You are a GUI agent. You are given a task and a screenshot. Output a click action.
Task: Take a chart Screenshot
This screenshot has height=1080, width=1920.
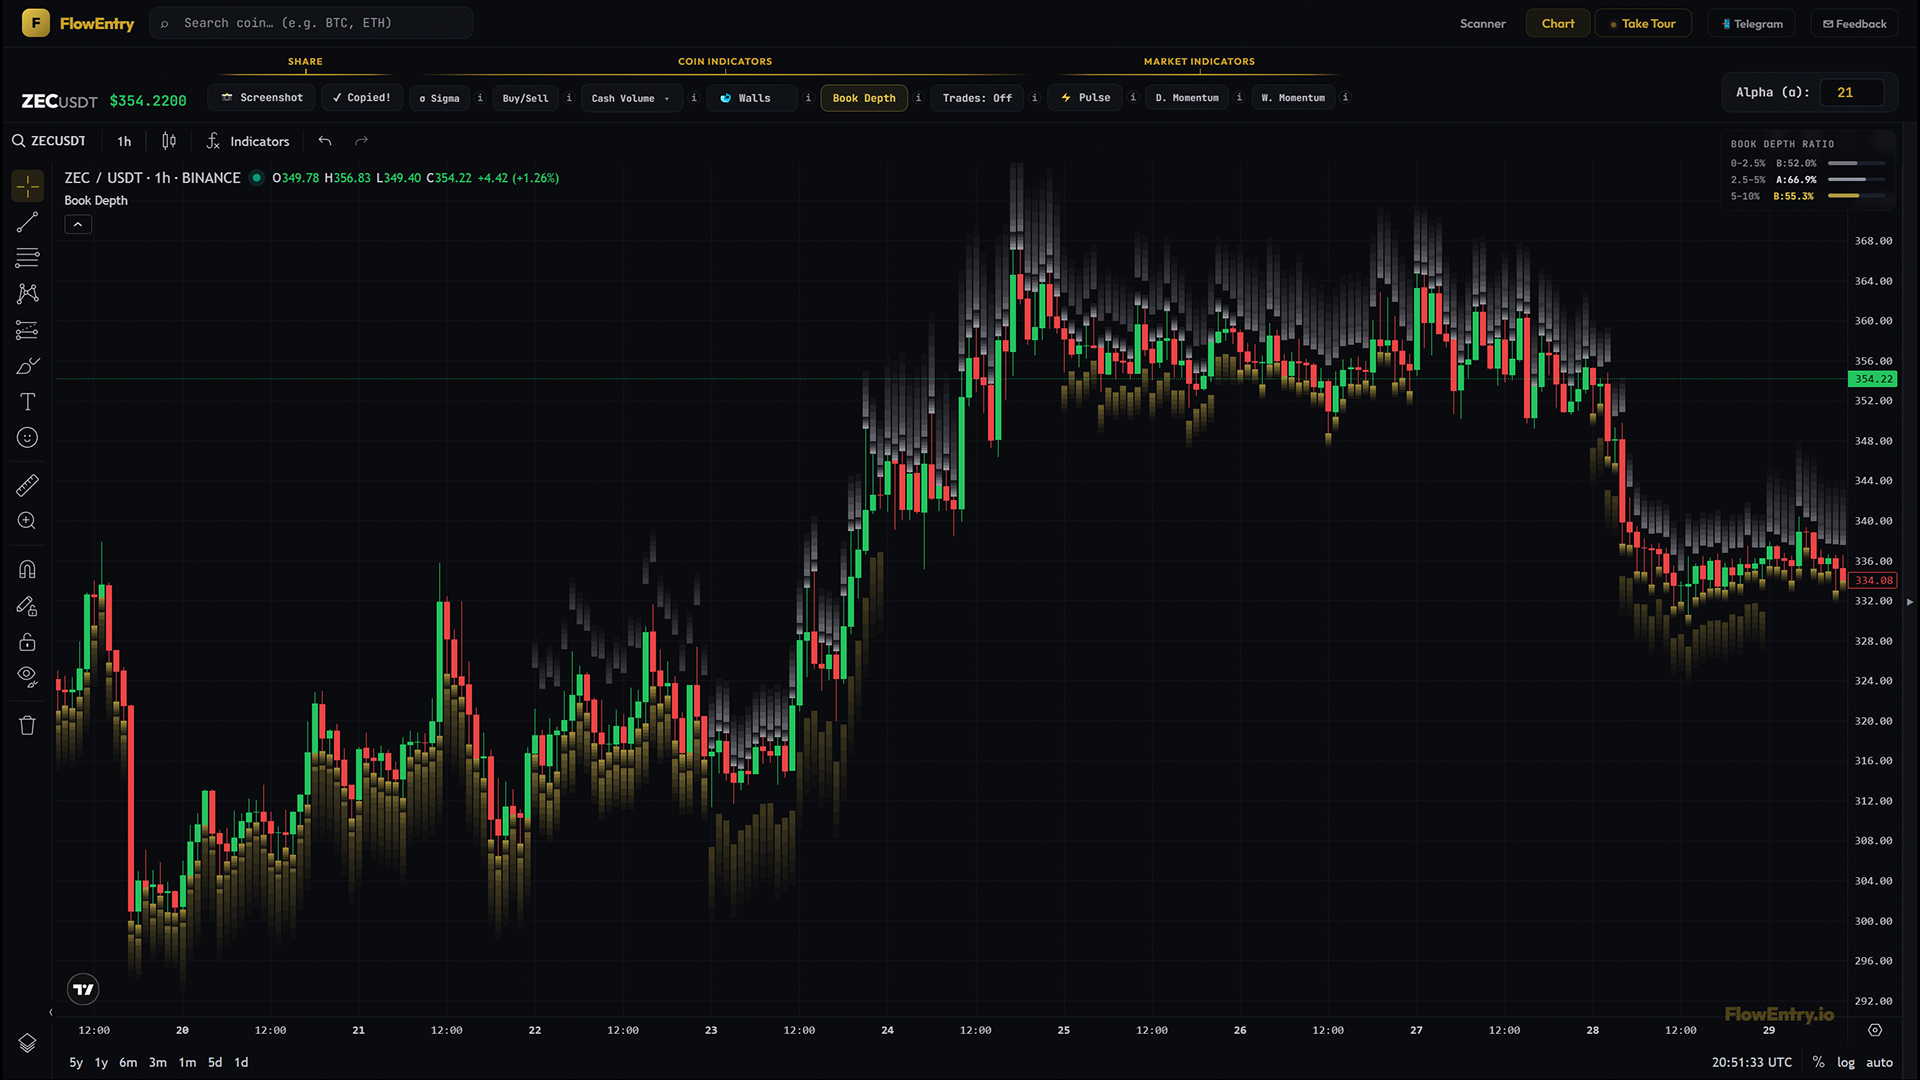[x=262, y=97]
